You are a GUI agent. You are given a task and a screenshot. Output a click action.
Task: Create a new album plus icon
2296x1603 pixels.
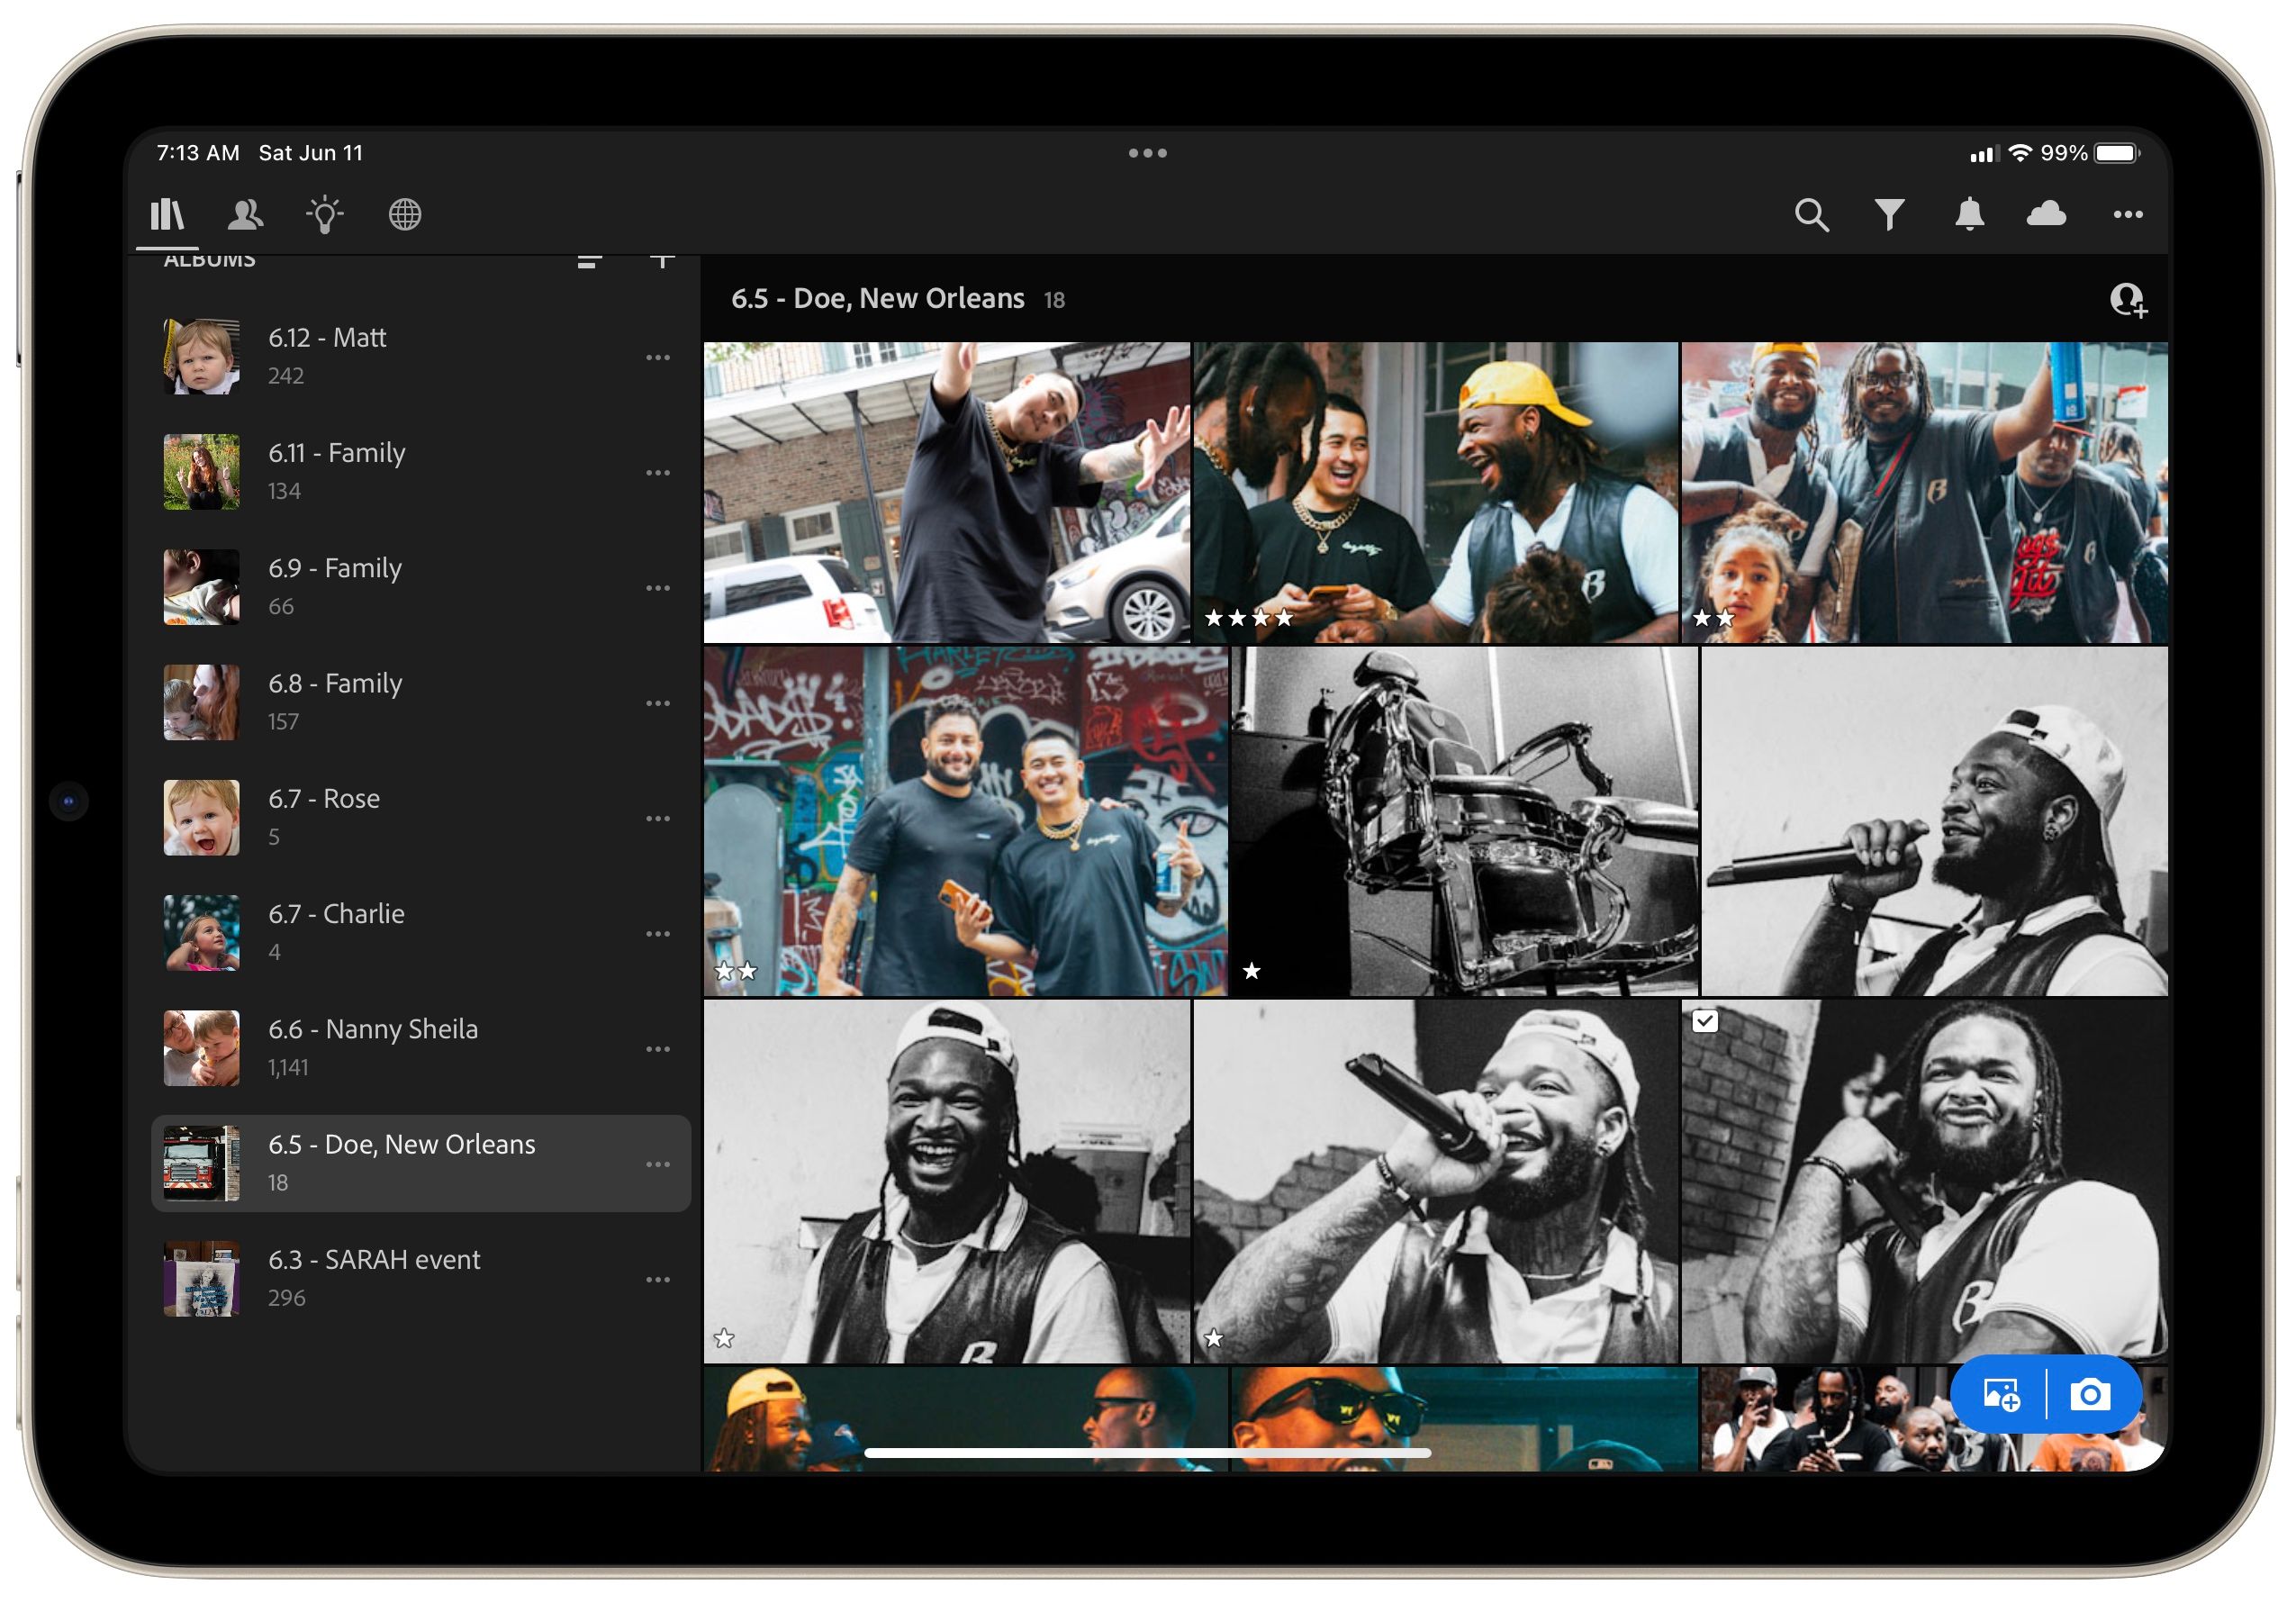click(662, 260)
